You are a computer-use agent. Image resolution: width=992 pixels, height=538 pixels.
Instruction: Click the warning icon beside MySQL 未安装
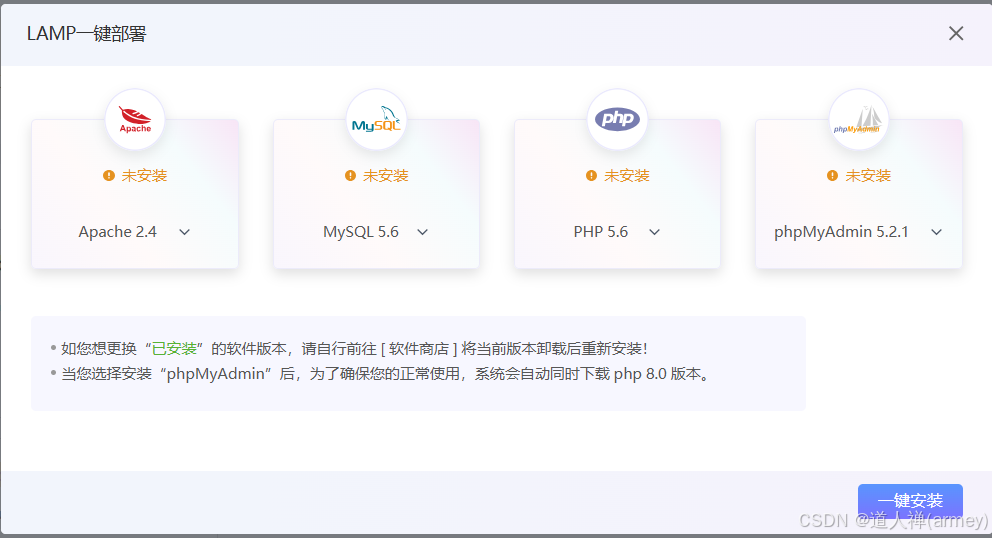(350, 175)
